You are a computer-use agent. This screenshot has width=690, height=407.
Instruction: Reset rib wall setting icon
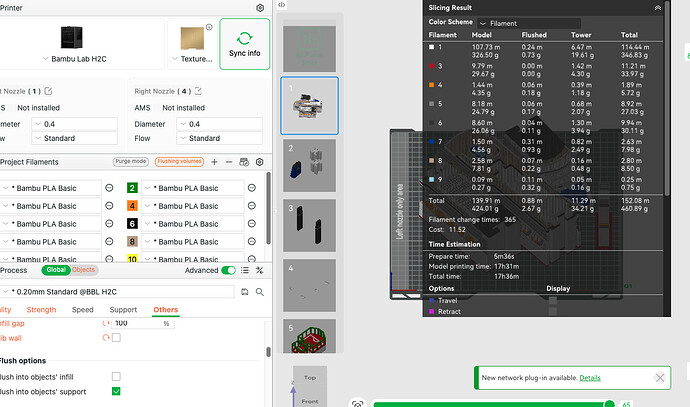click(x=106, y=338)
